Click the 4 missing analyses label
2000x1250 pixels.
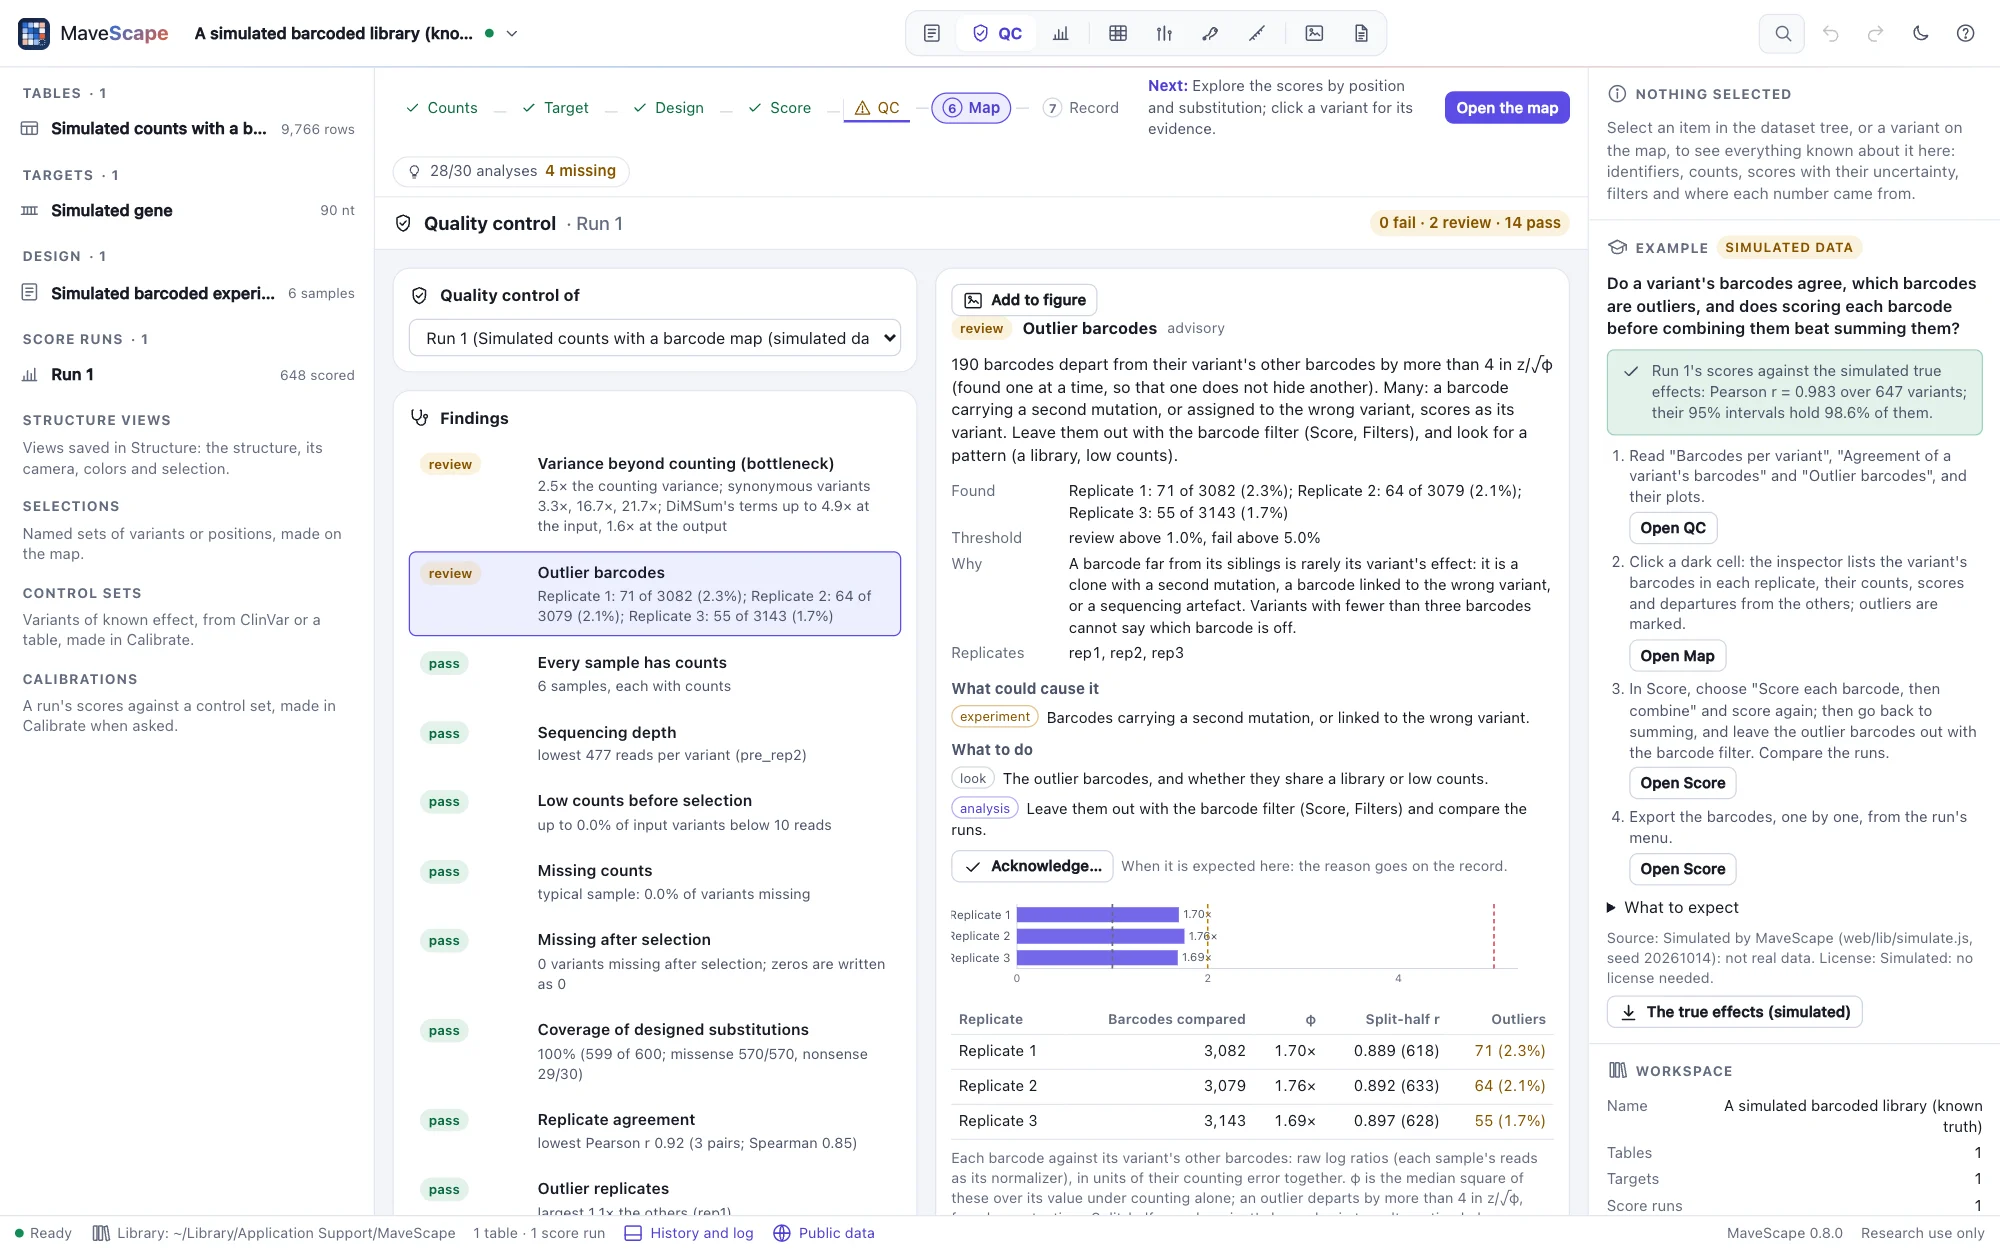[580, 171]
